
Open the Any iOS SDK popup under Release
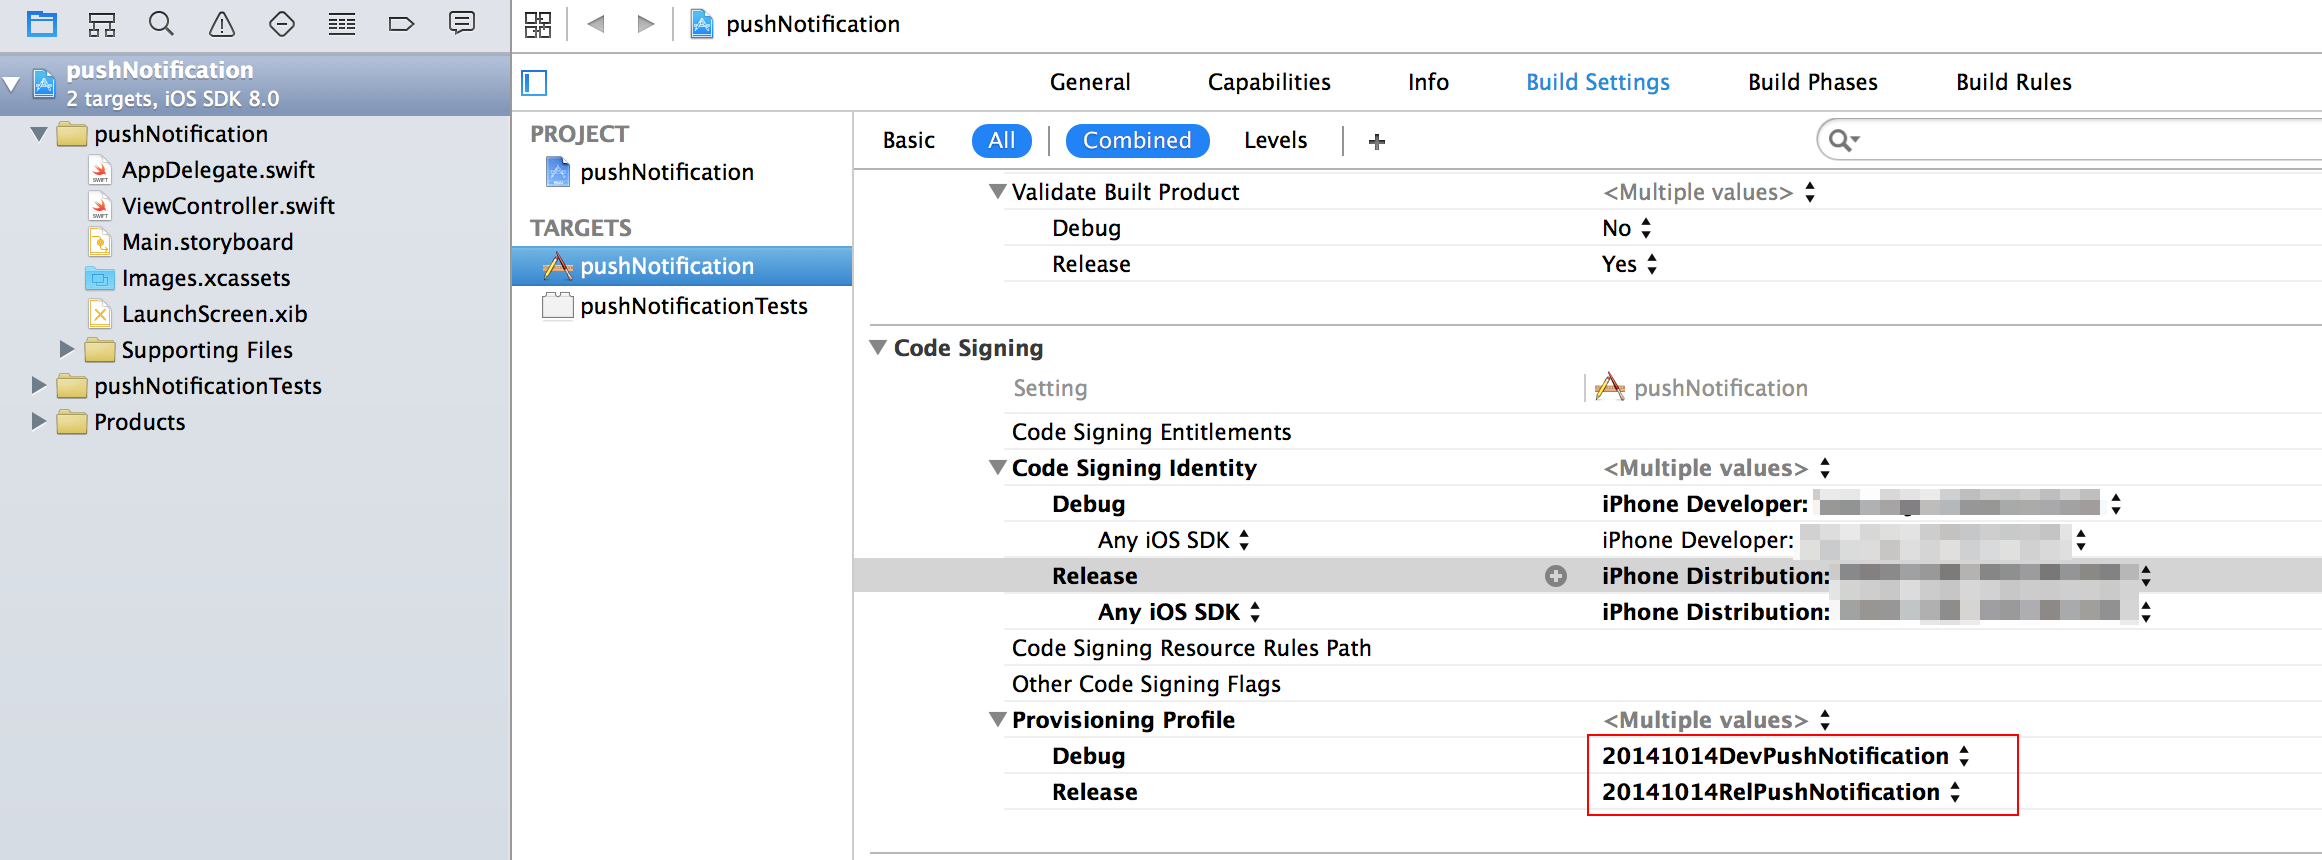point(1179,612)
